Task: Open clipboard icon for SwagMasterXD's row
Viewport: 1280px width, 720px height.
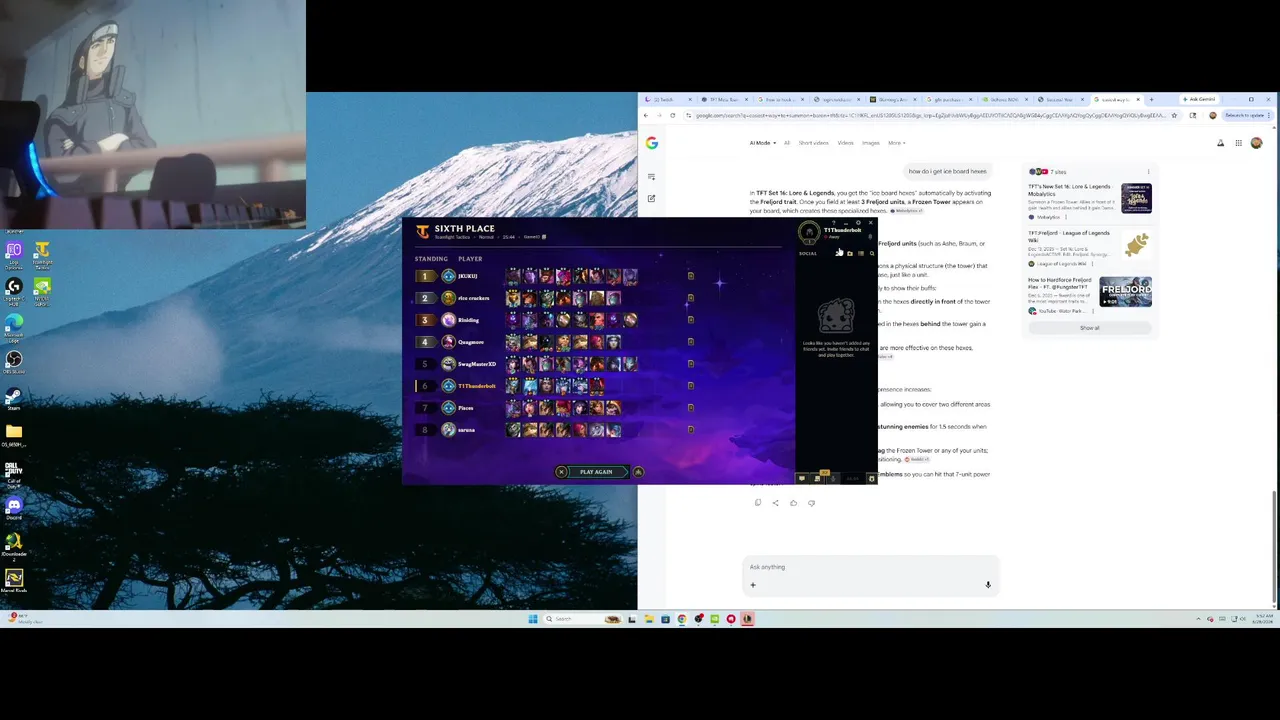Action: 690,364
